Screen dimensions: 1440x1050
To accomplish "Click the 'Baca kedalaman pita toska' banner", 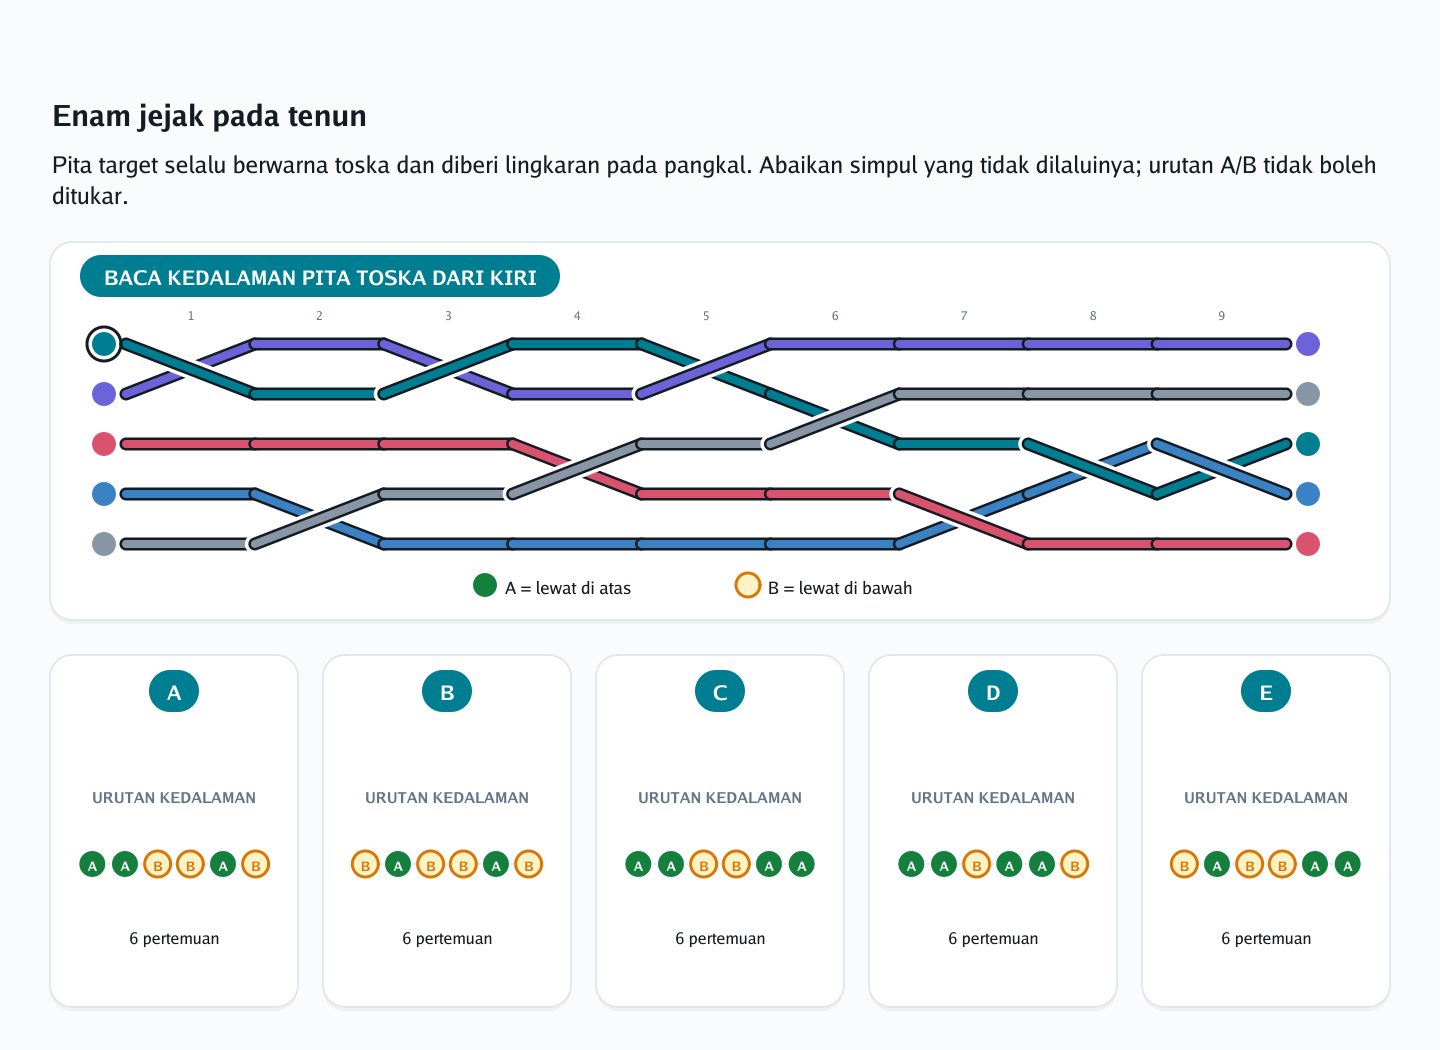I will pos(320,277).
